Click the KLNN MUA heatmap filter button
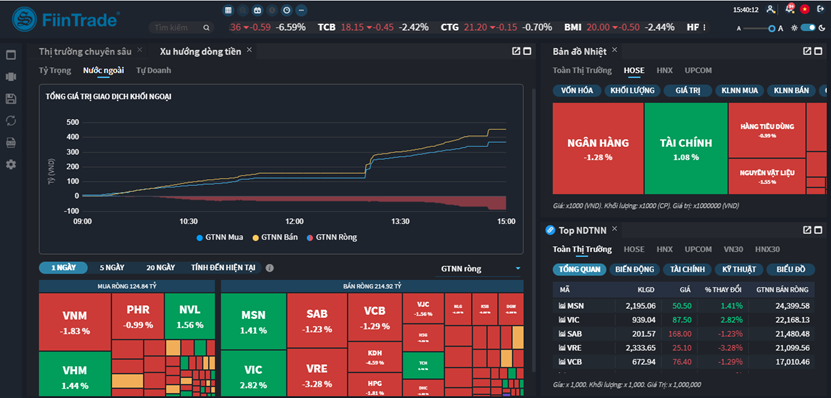The width and height of the screenshot is (831, 398). 739,91
